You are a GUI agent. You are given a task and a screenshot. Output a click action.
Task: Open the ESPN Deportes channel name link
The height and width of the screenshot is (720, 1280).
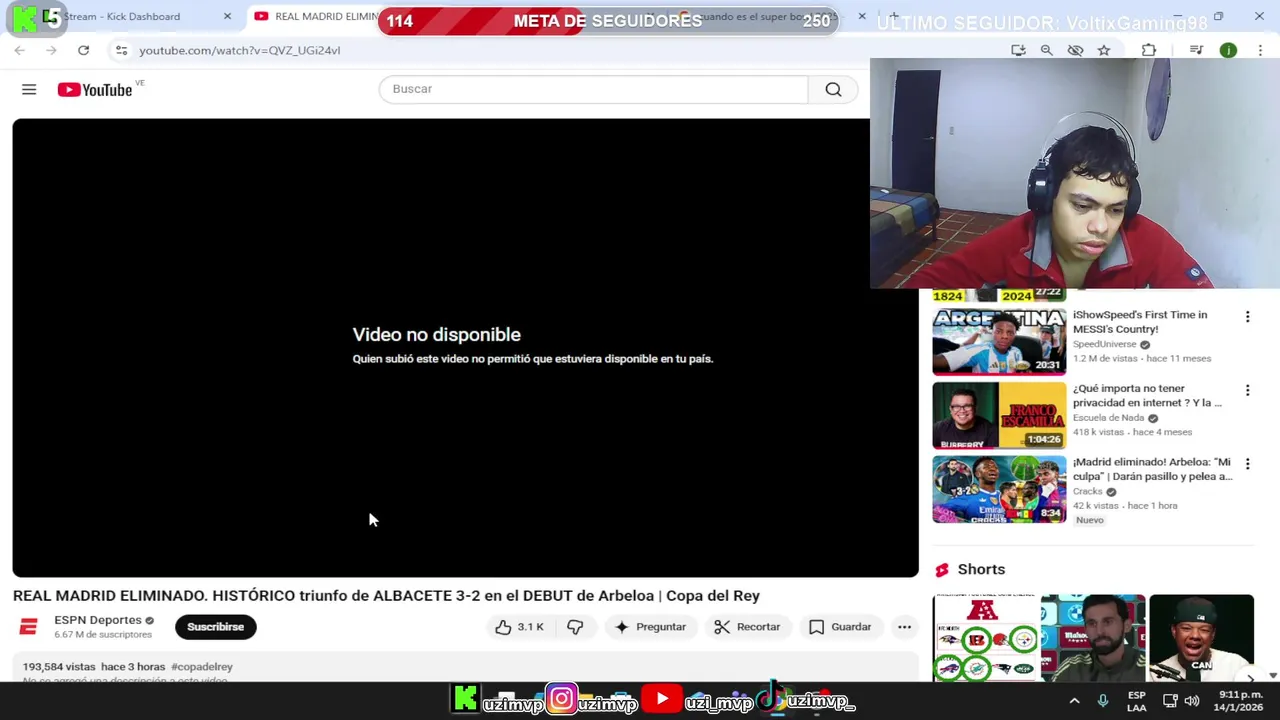[98, 620]
